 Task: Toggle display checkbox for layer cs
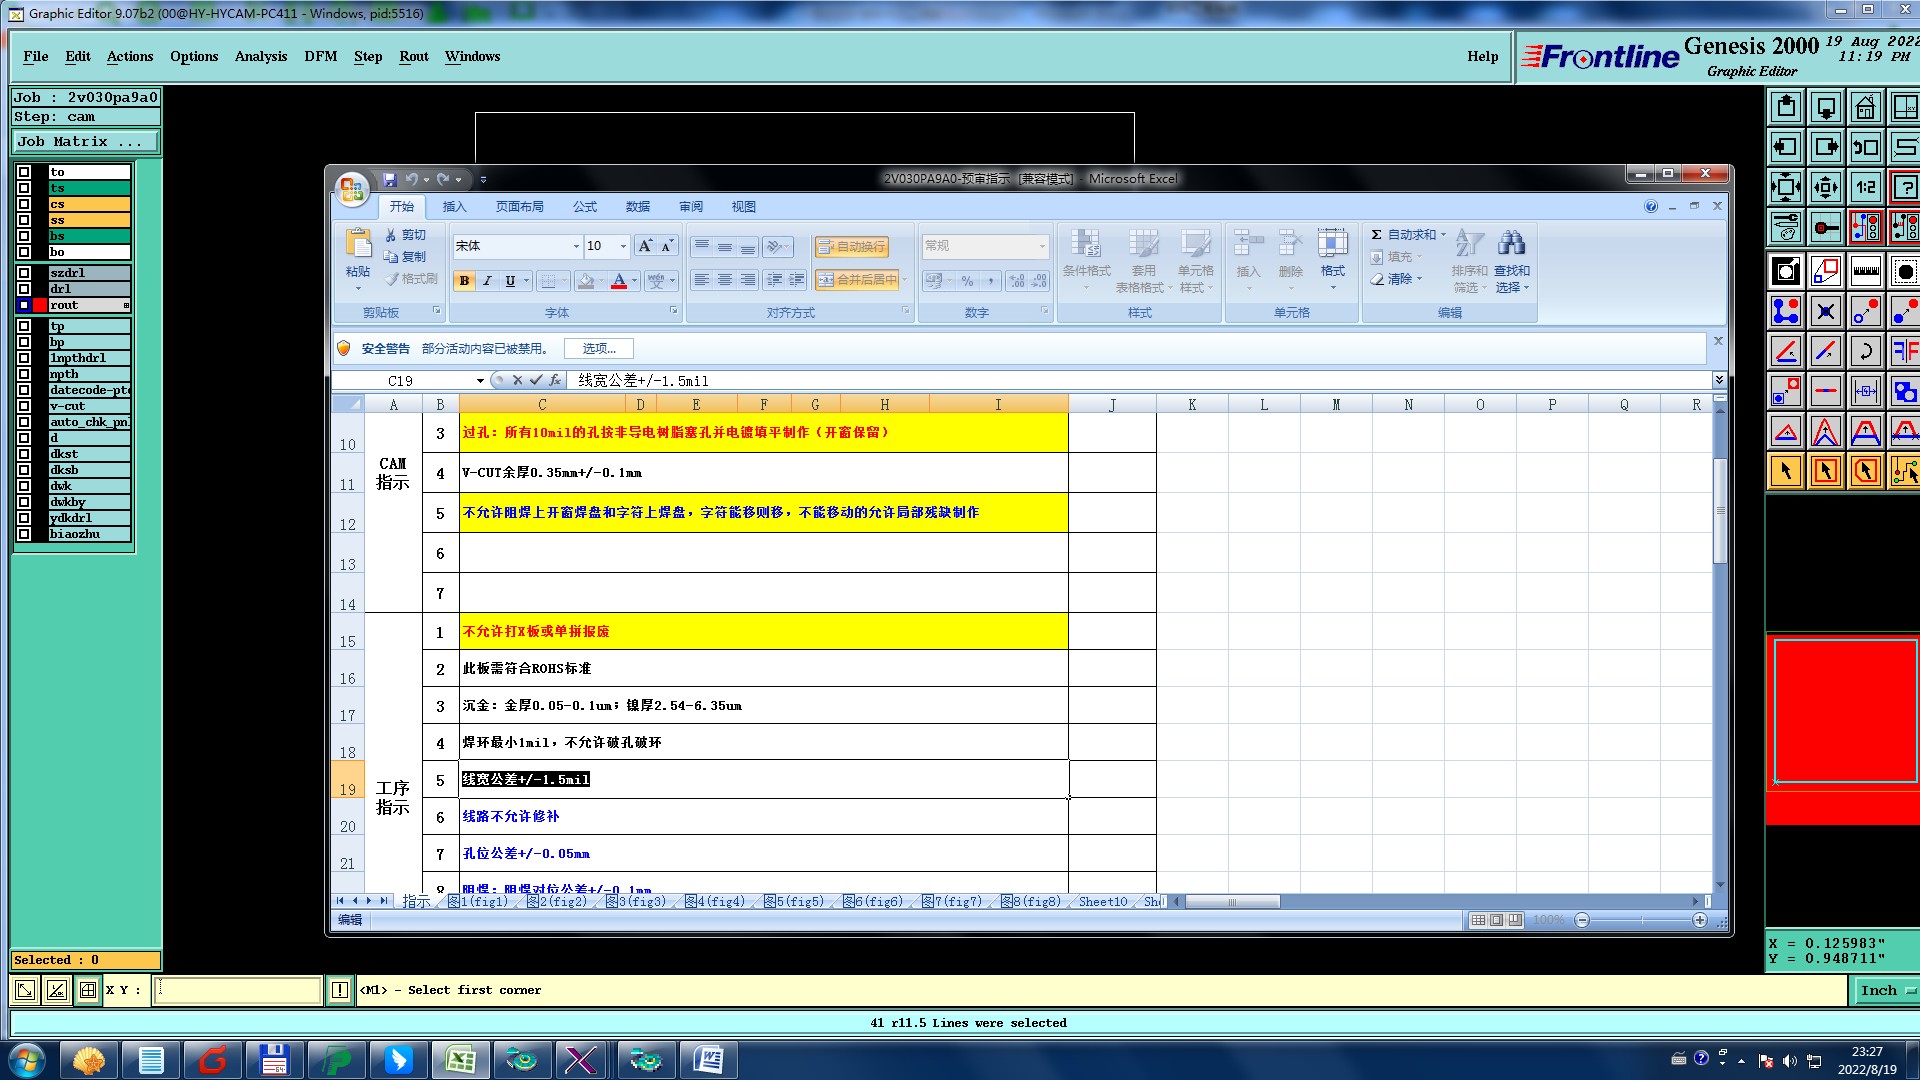coord(24,204)
